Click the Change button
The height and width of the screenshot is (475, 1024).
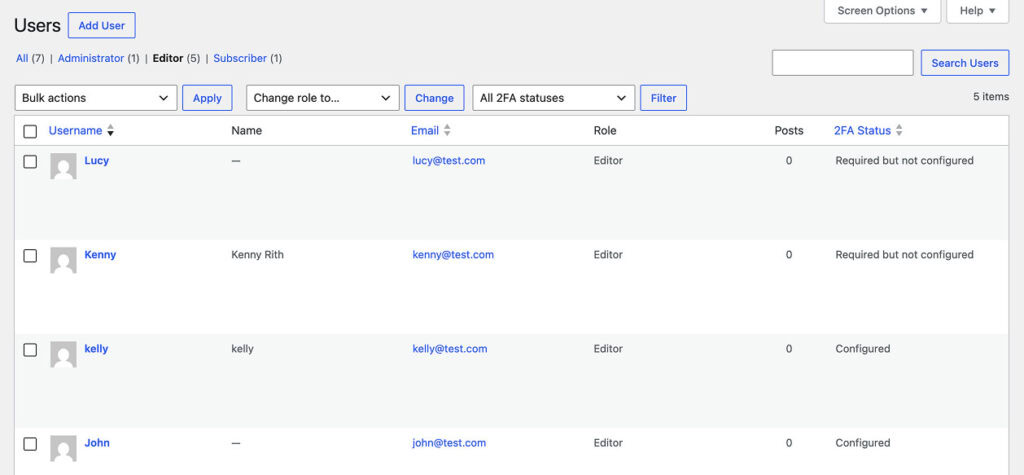pyautogui.click(x=434, y=98)
